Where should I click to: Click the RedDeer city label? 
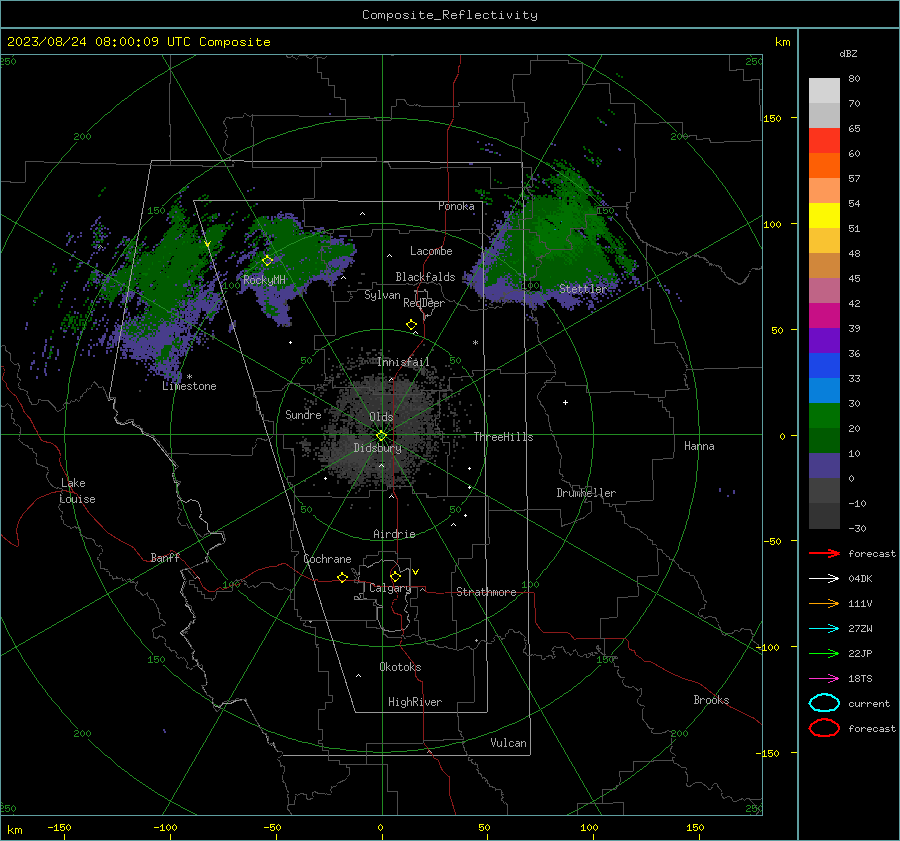point(424,303)
